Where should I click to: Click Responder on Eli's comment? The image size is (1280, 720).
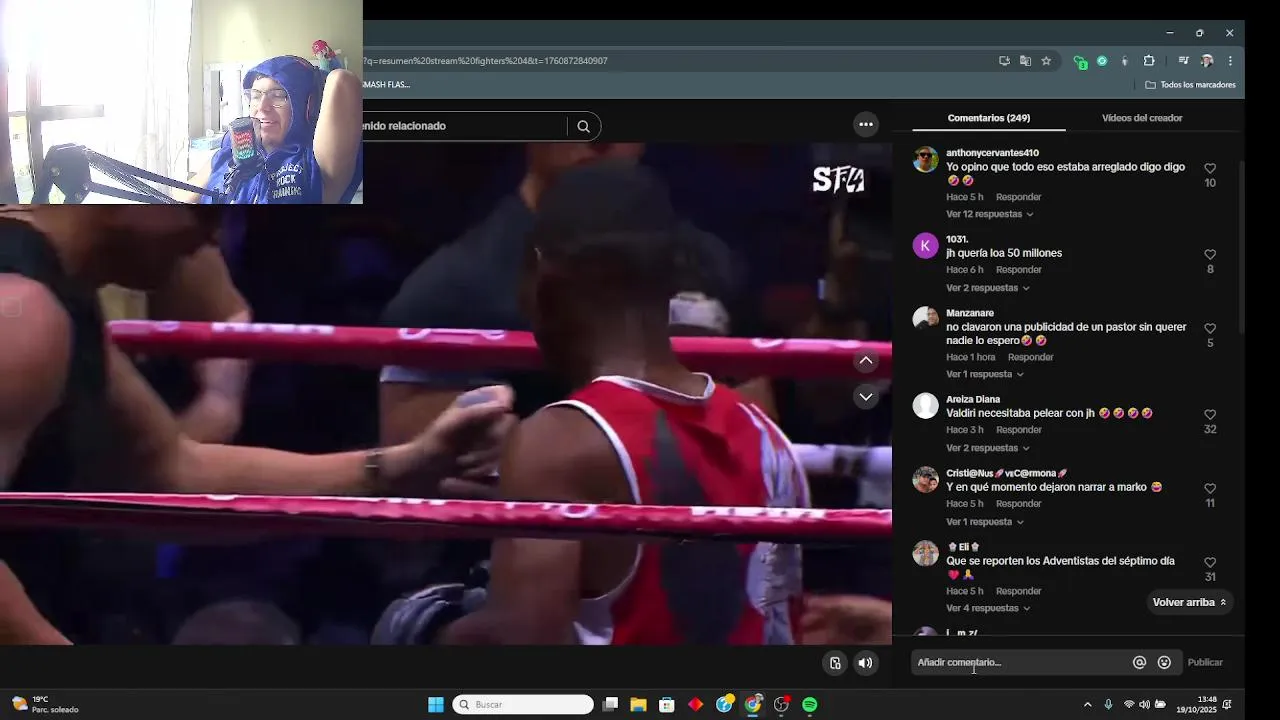(x=1019, y=591)
